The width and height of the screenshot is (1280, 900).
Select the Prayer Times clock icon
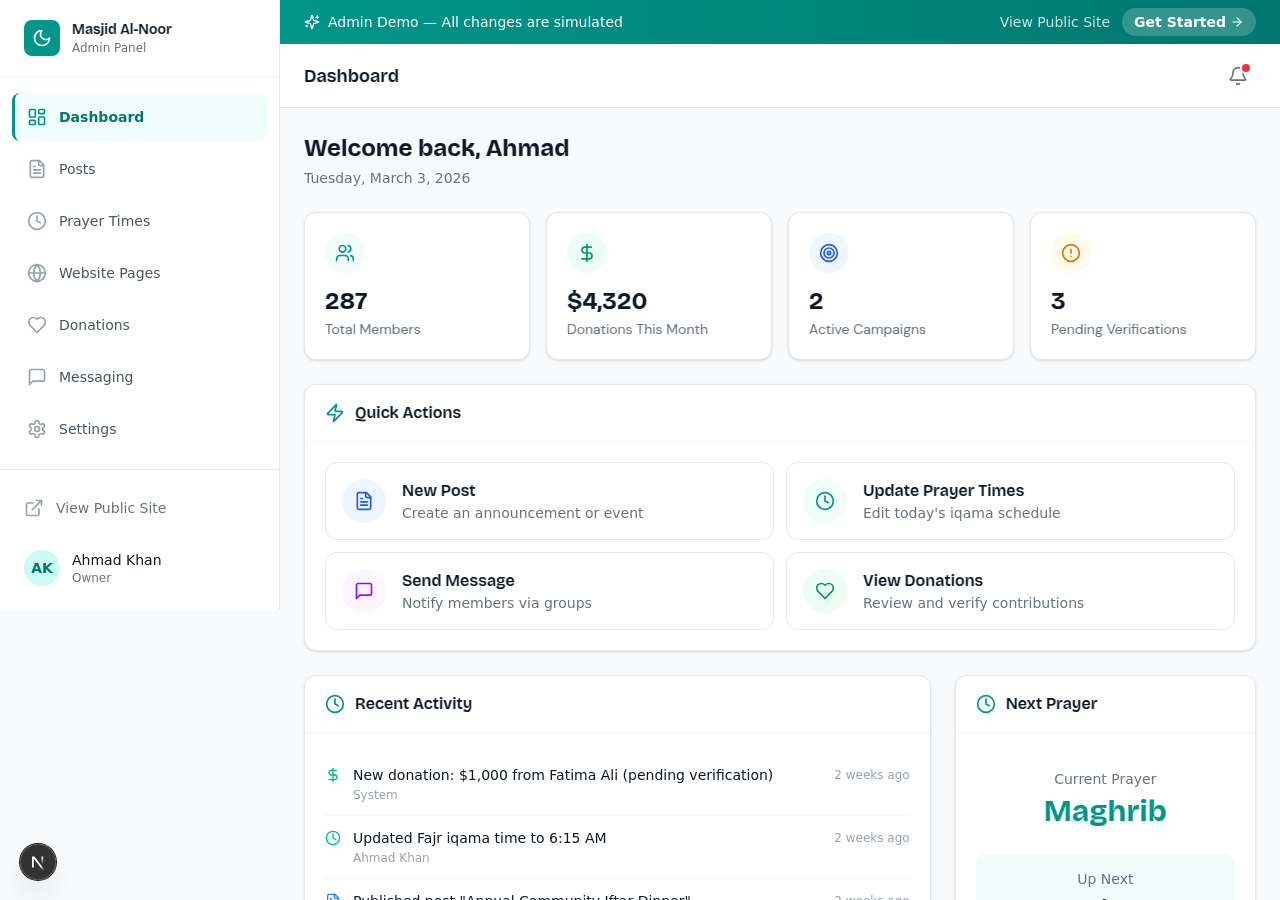tap(37, 221)
